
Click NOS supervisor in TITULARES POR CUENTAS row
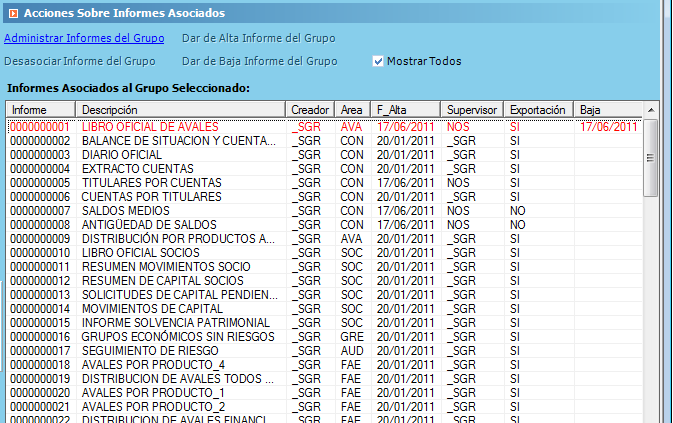point(458,183)
